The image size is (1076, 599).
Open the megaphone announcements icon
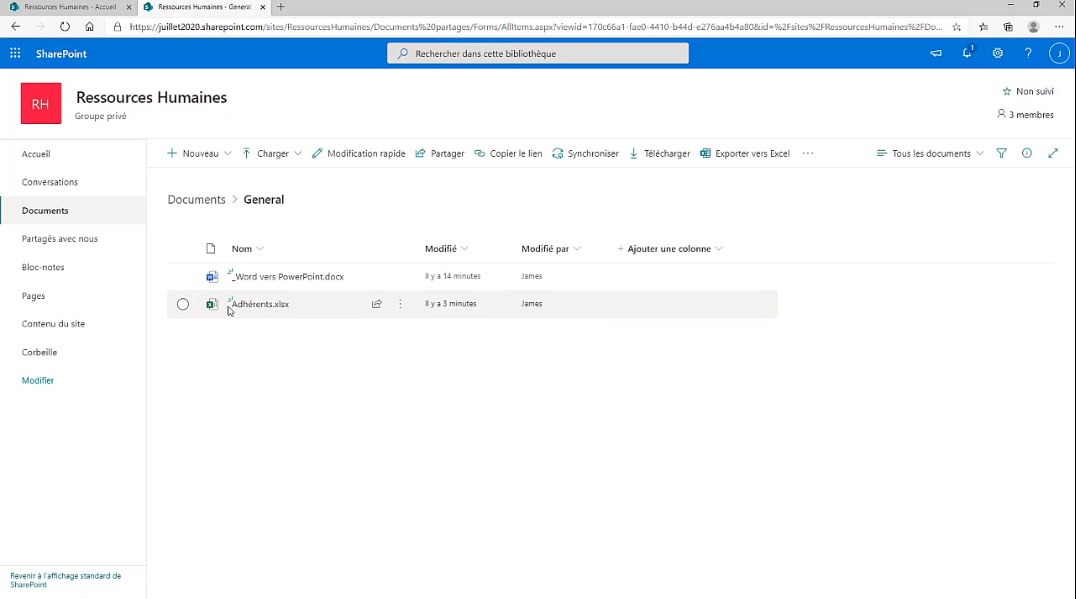pos(936,54)
